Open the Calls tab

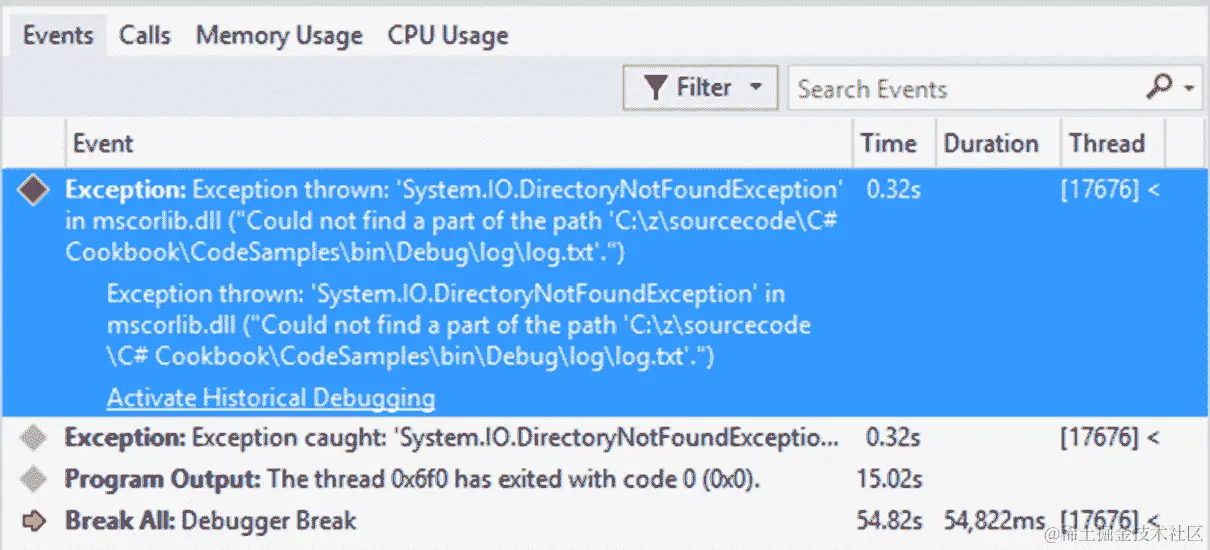(x=145, y=36)
